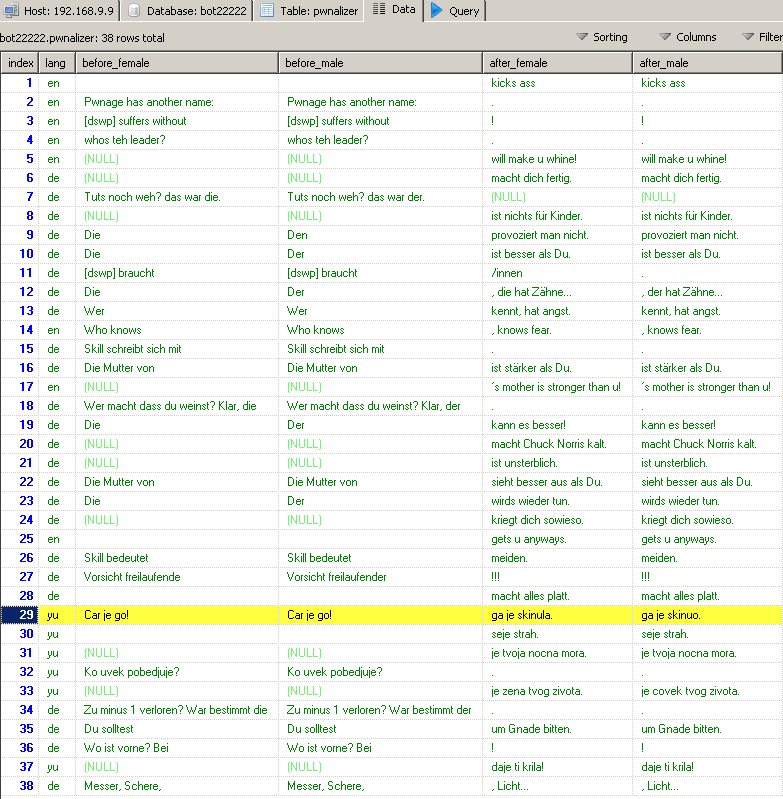Click the Query play arrow icon
This screenshot has width=783, height=799.
pos(437,10)
